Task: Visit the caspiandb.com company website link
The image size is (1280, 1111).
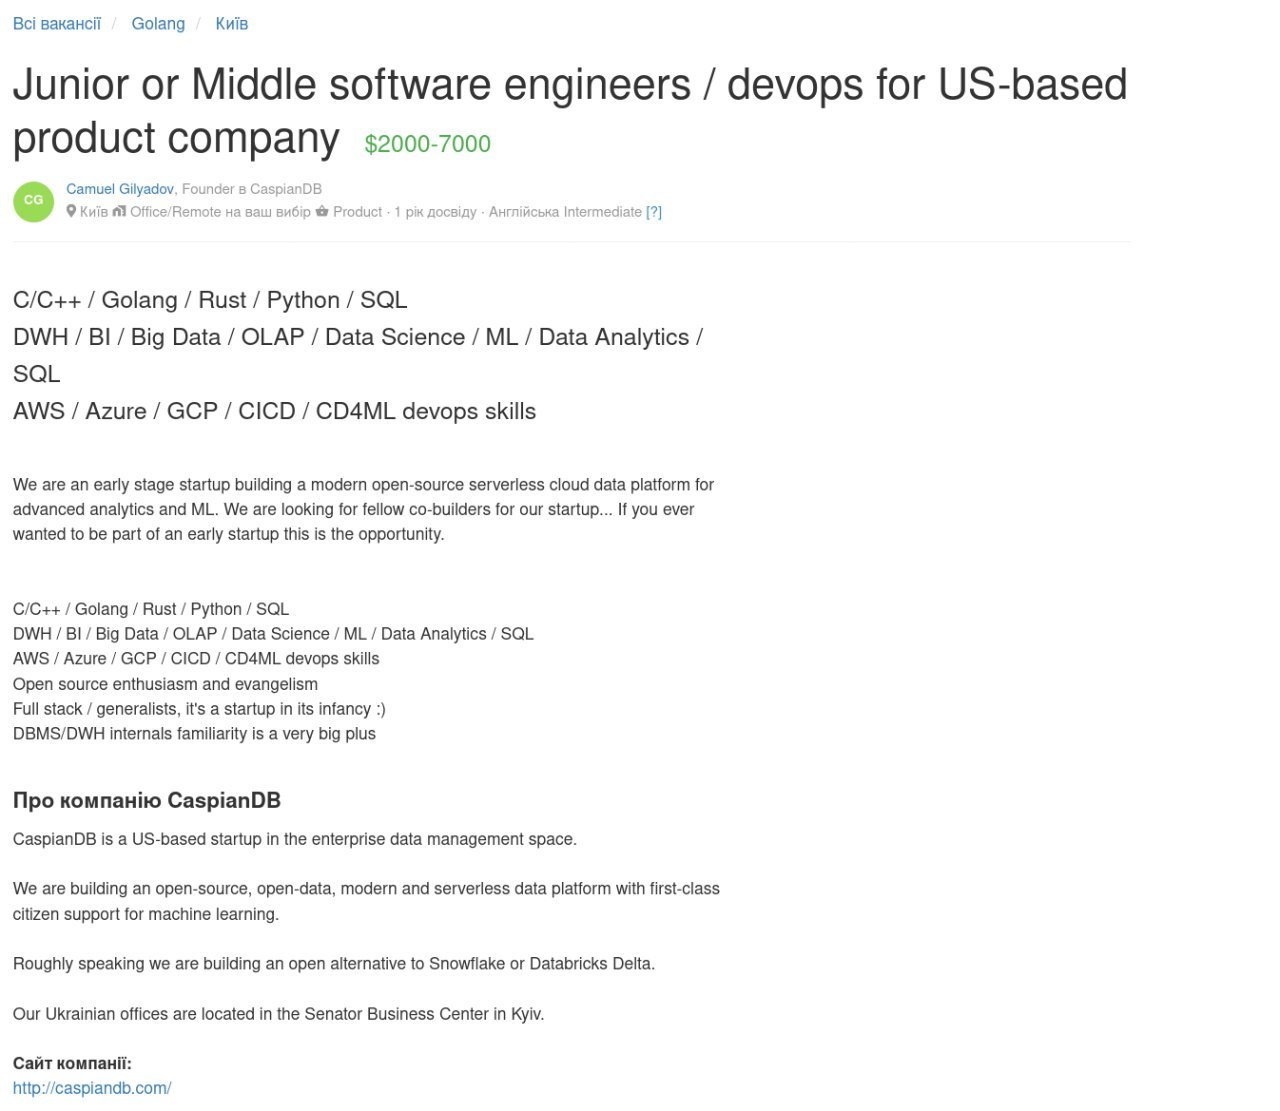Action: pyautogui.click(x=92, y=1088)
